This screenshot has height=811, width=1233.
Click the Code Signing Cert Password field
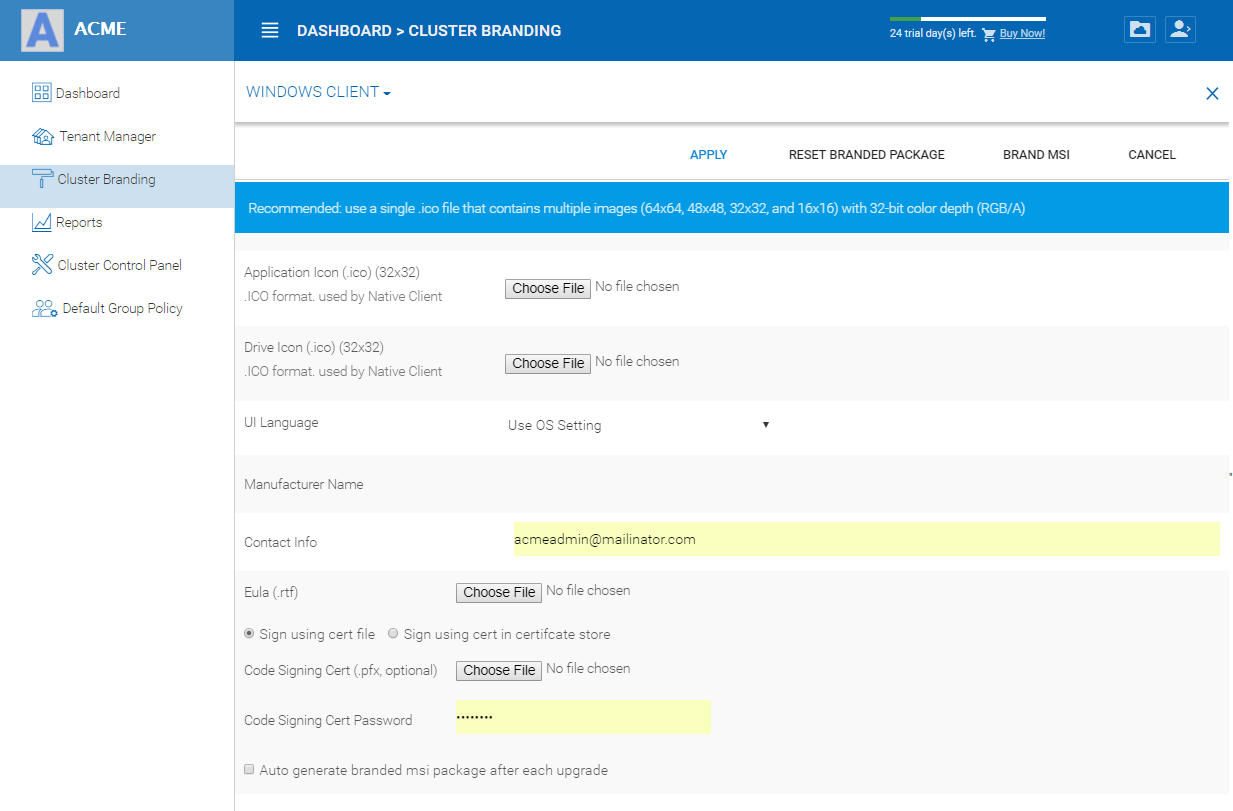click(x=583, y=717)
